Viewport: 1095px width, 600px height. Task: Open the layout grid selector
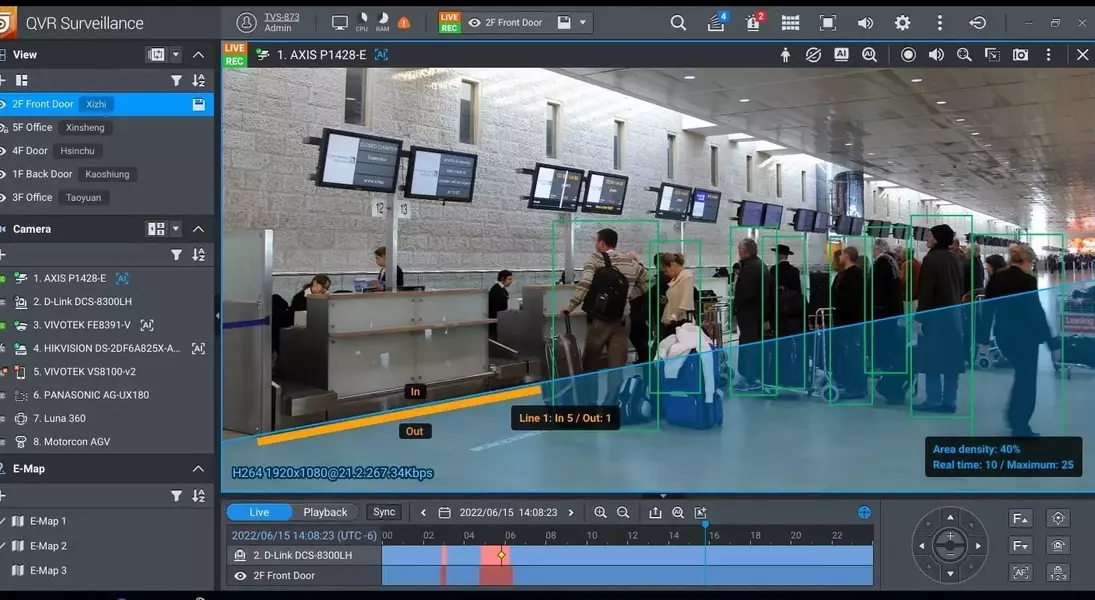tap(790, 23)
